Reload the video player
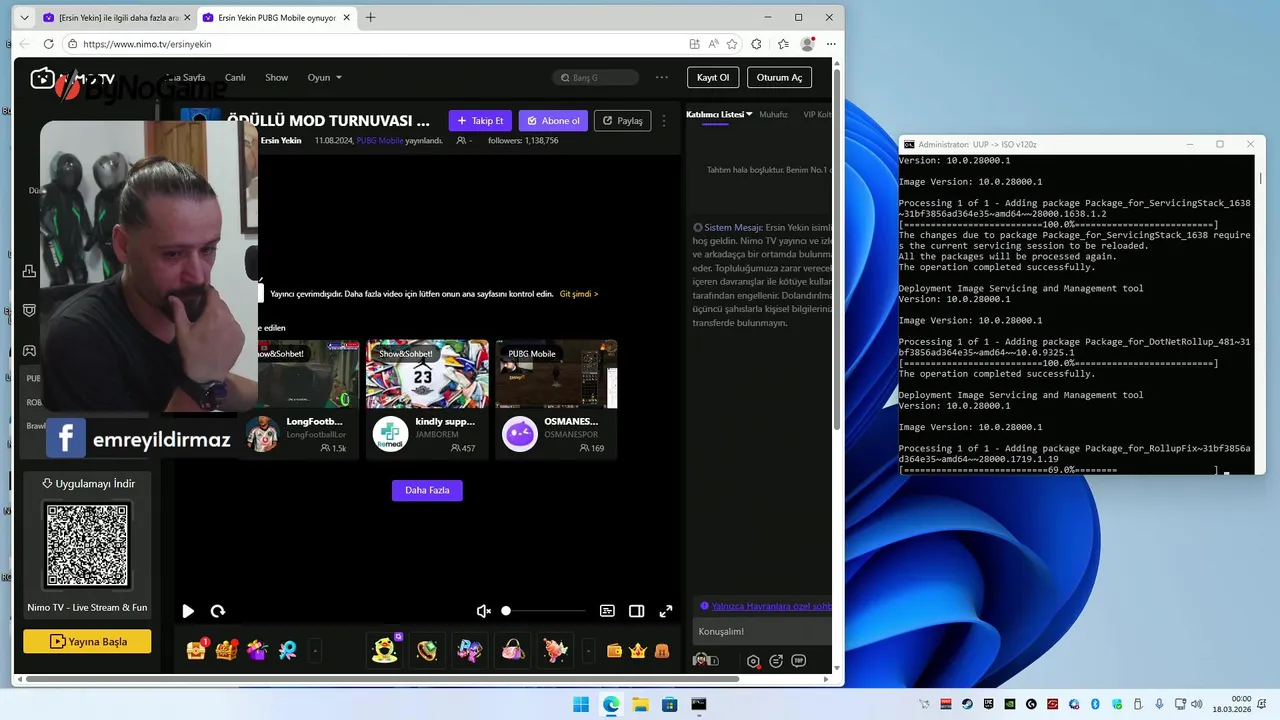1280x720 pixels. click(218, 611)
